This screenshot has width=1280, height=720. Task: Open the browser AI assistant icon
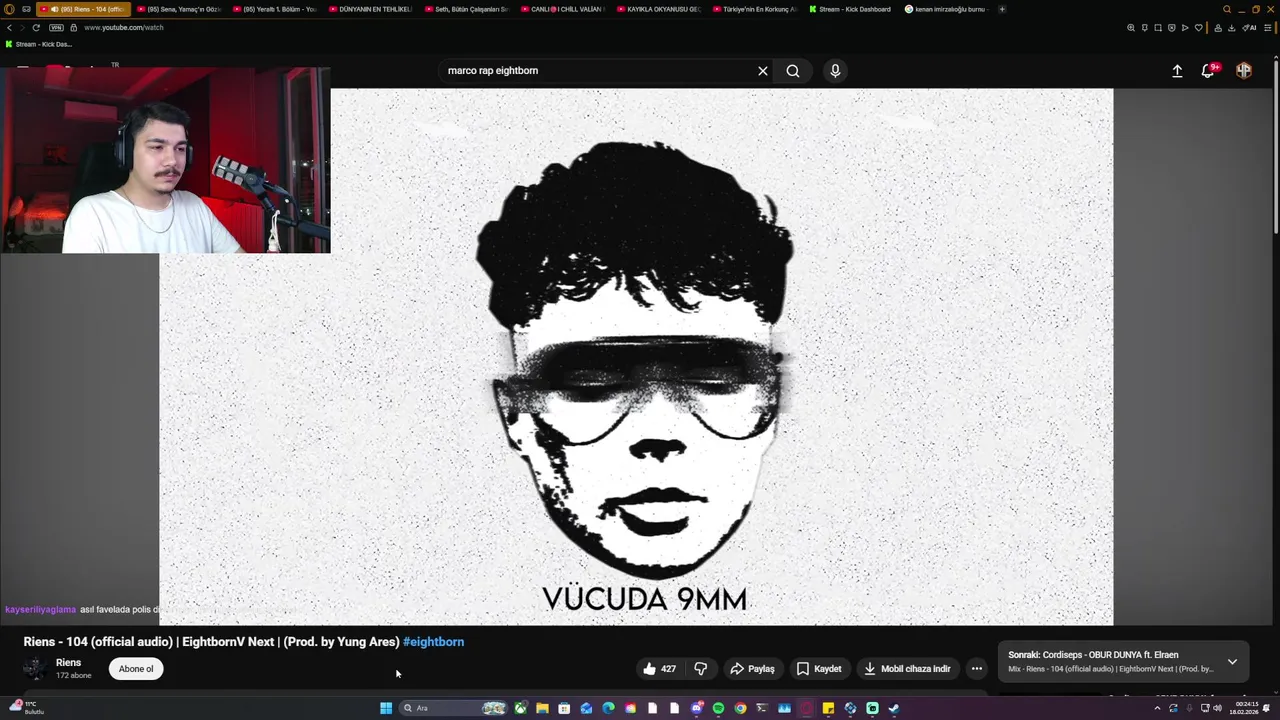coord(1249,28)
